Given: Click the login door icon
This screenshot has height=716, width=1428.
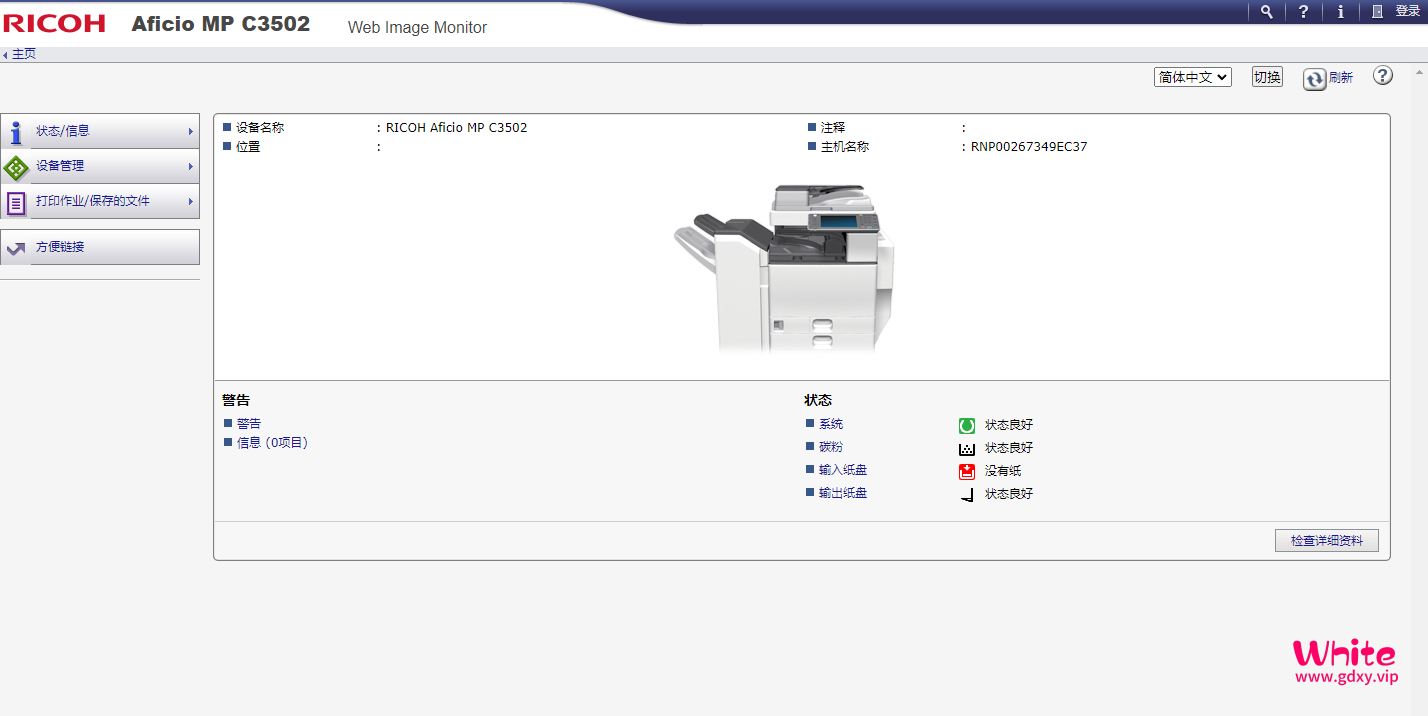Looking at the screenshot, I should tap(1378, 12).
